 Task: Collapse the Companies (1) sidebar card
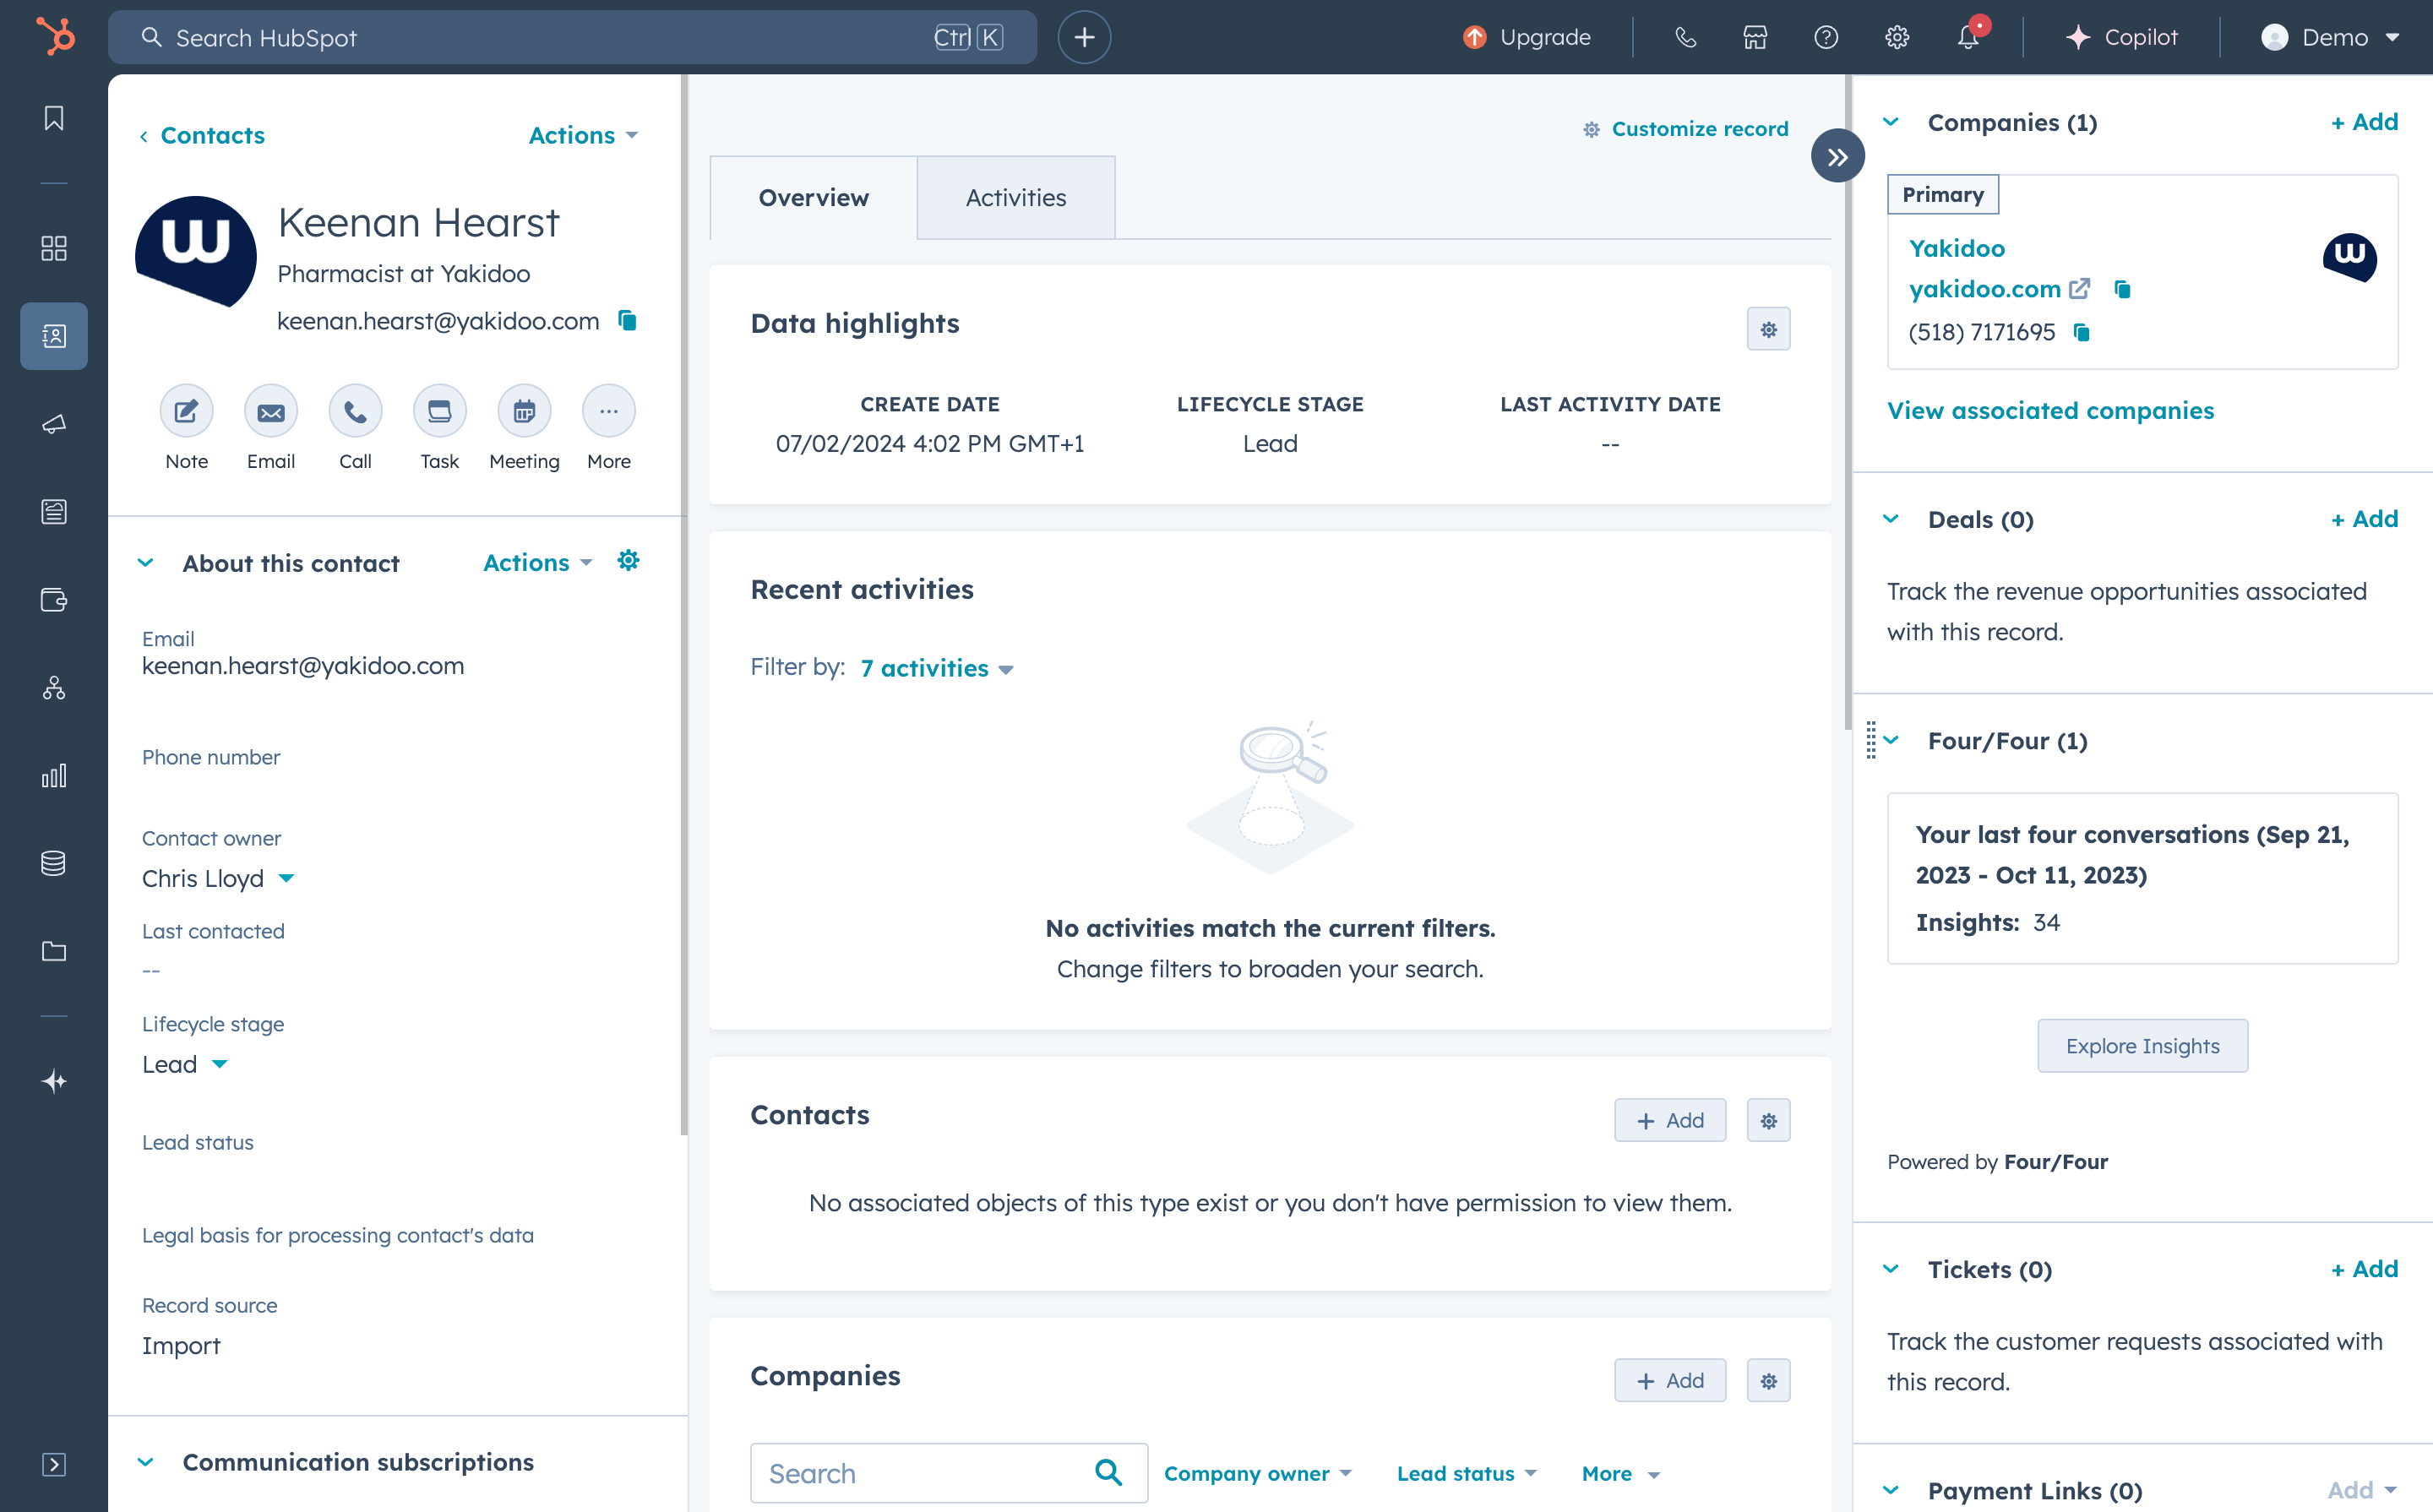(1891, 122)
